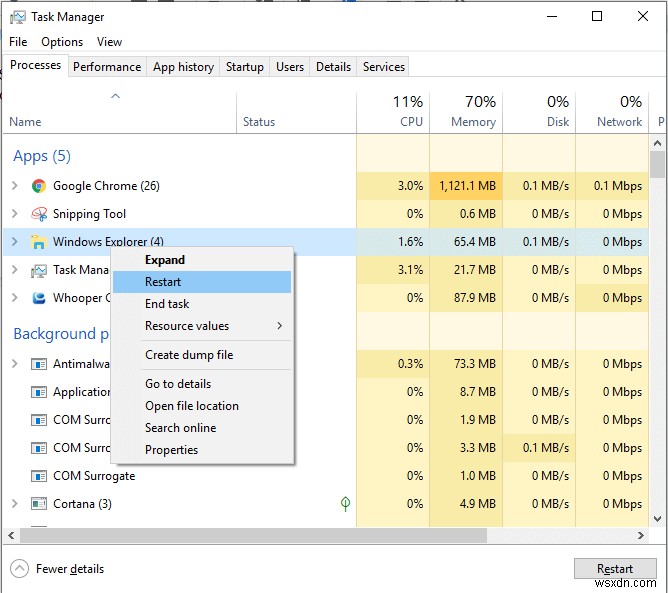This screenshot has height=593, width=668.
Task: Click the Antimalware process icon
Action: click(x=39, y=364)
